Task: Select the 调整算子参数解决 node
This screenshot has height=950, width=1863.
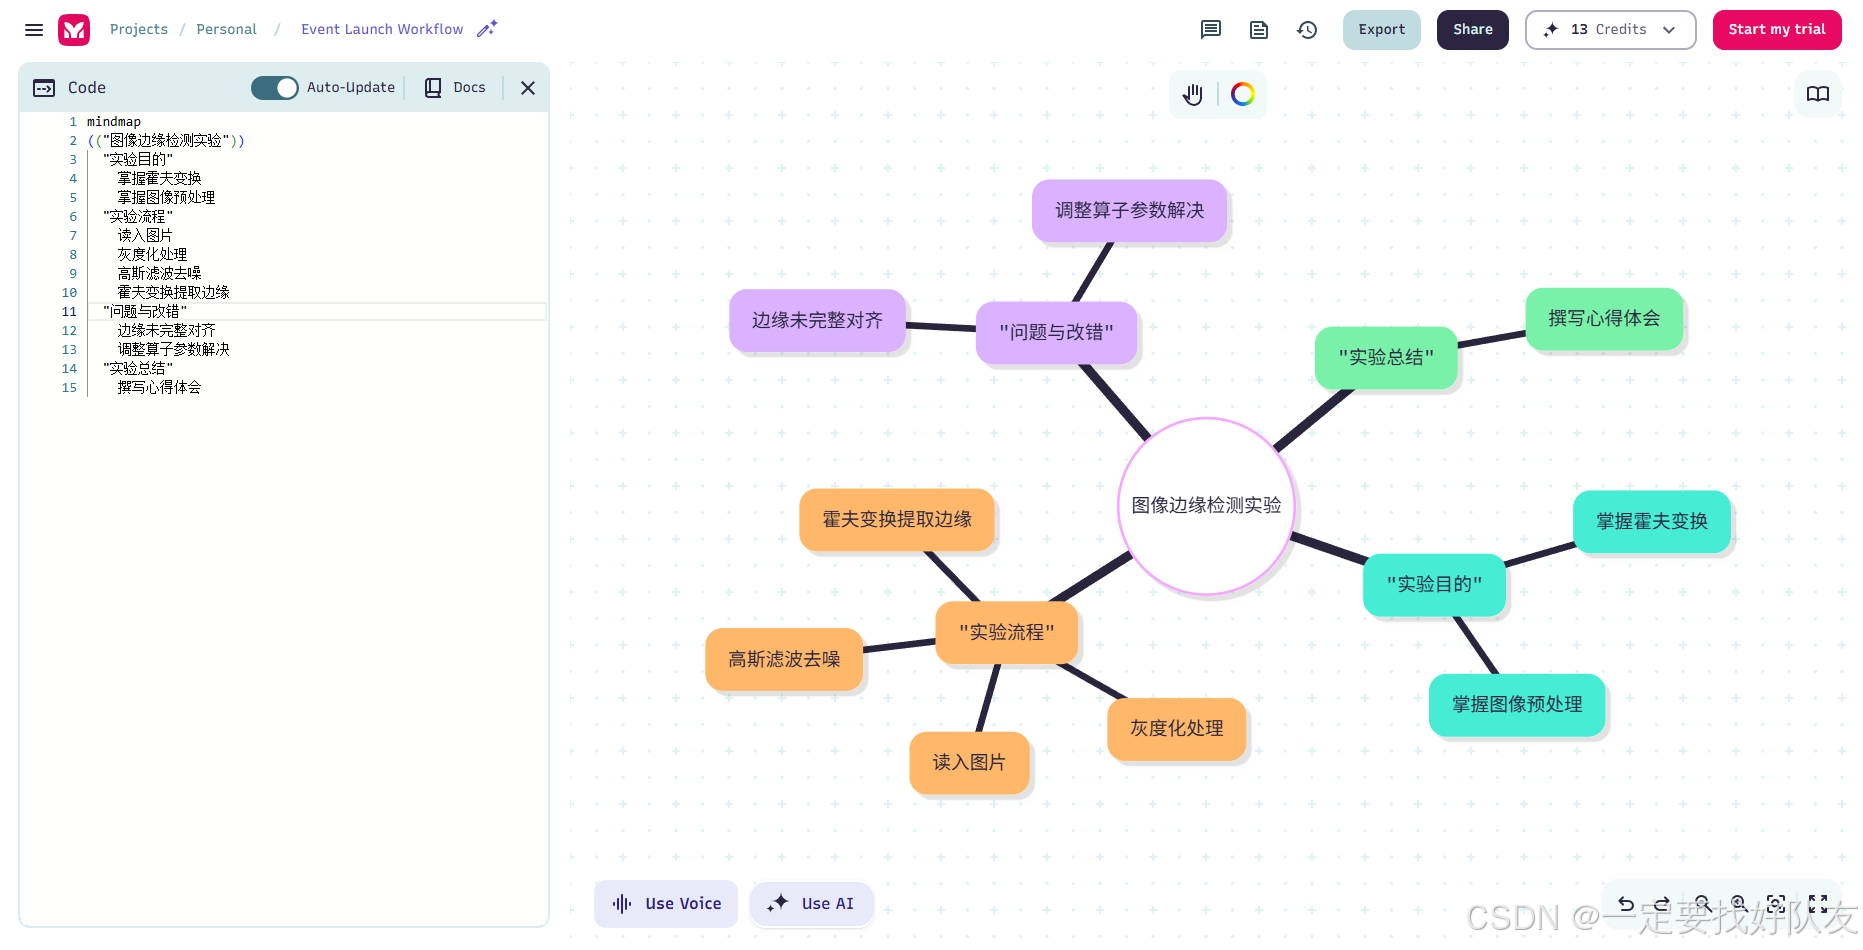Action: [1130, 210]
